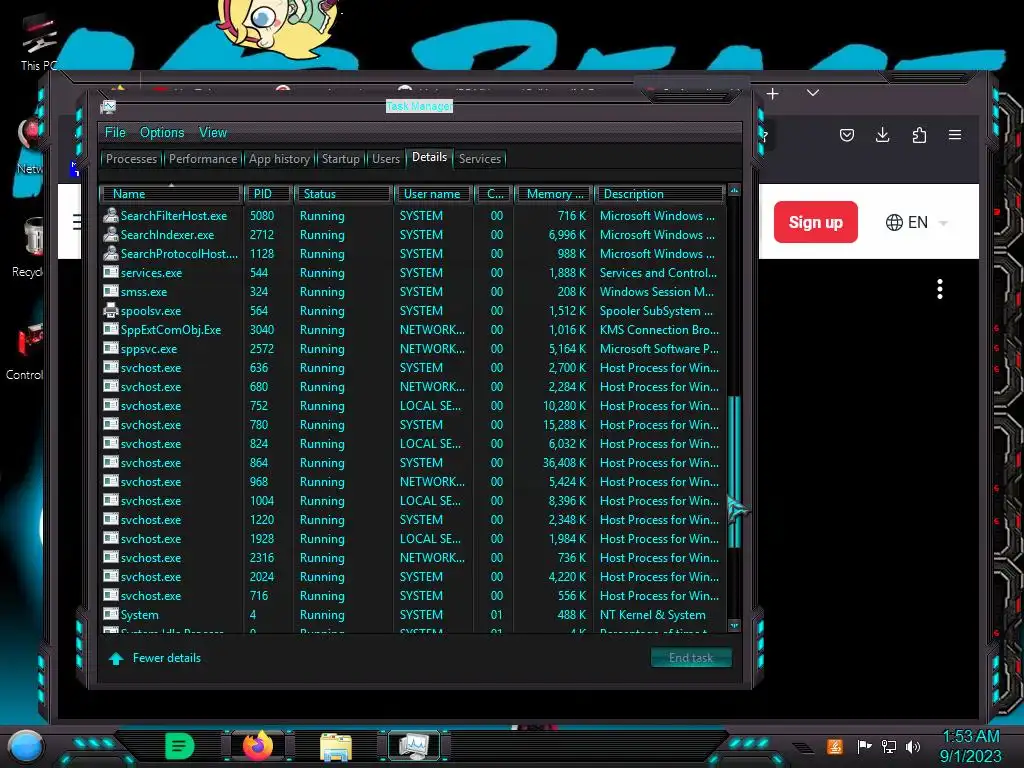Click the KMS Connection Bro... description
This screenshot has width=1024, height=768.
click(659, 330)
